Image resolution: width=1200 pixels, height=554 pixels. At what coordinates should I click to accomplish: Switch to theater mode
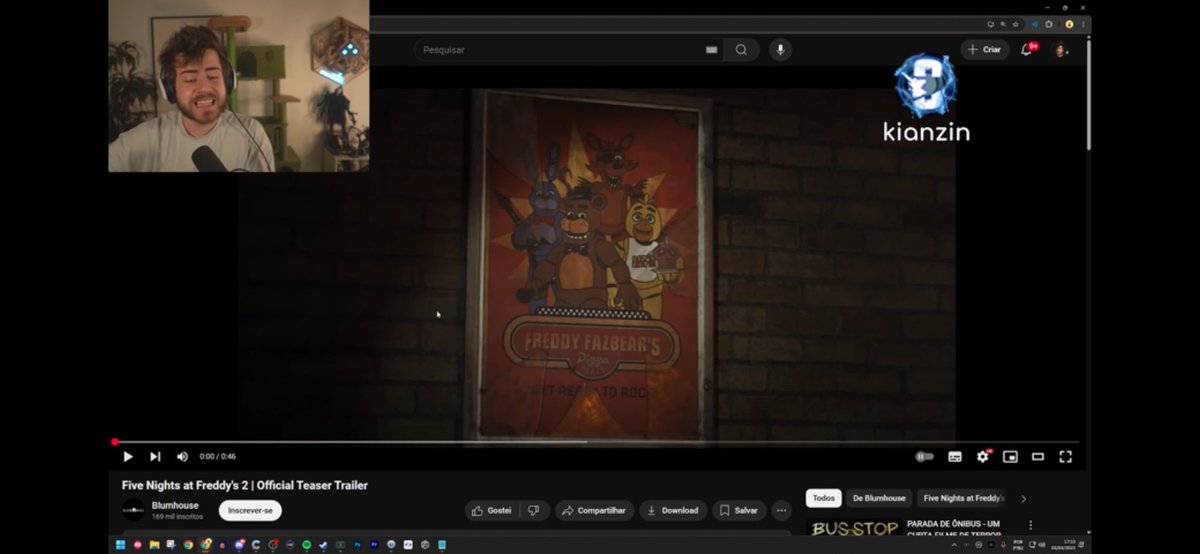(x=1038, y=456)
